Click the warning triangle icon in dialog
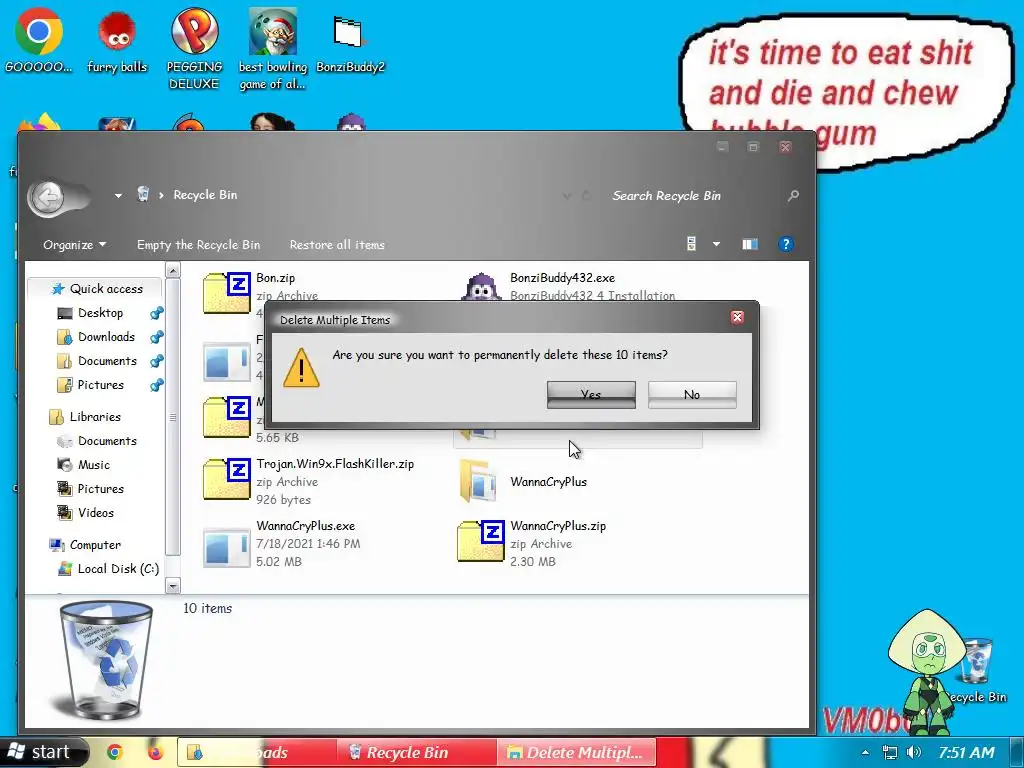Screen dimensions: 1024x768 [x=301, y=368]
